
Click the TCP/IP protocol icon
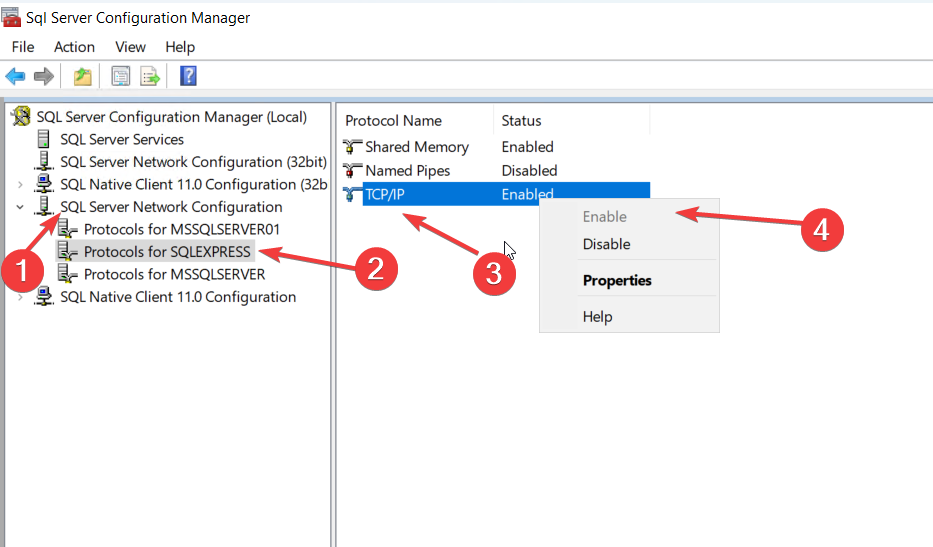(x=352, y=194)
